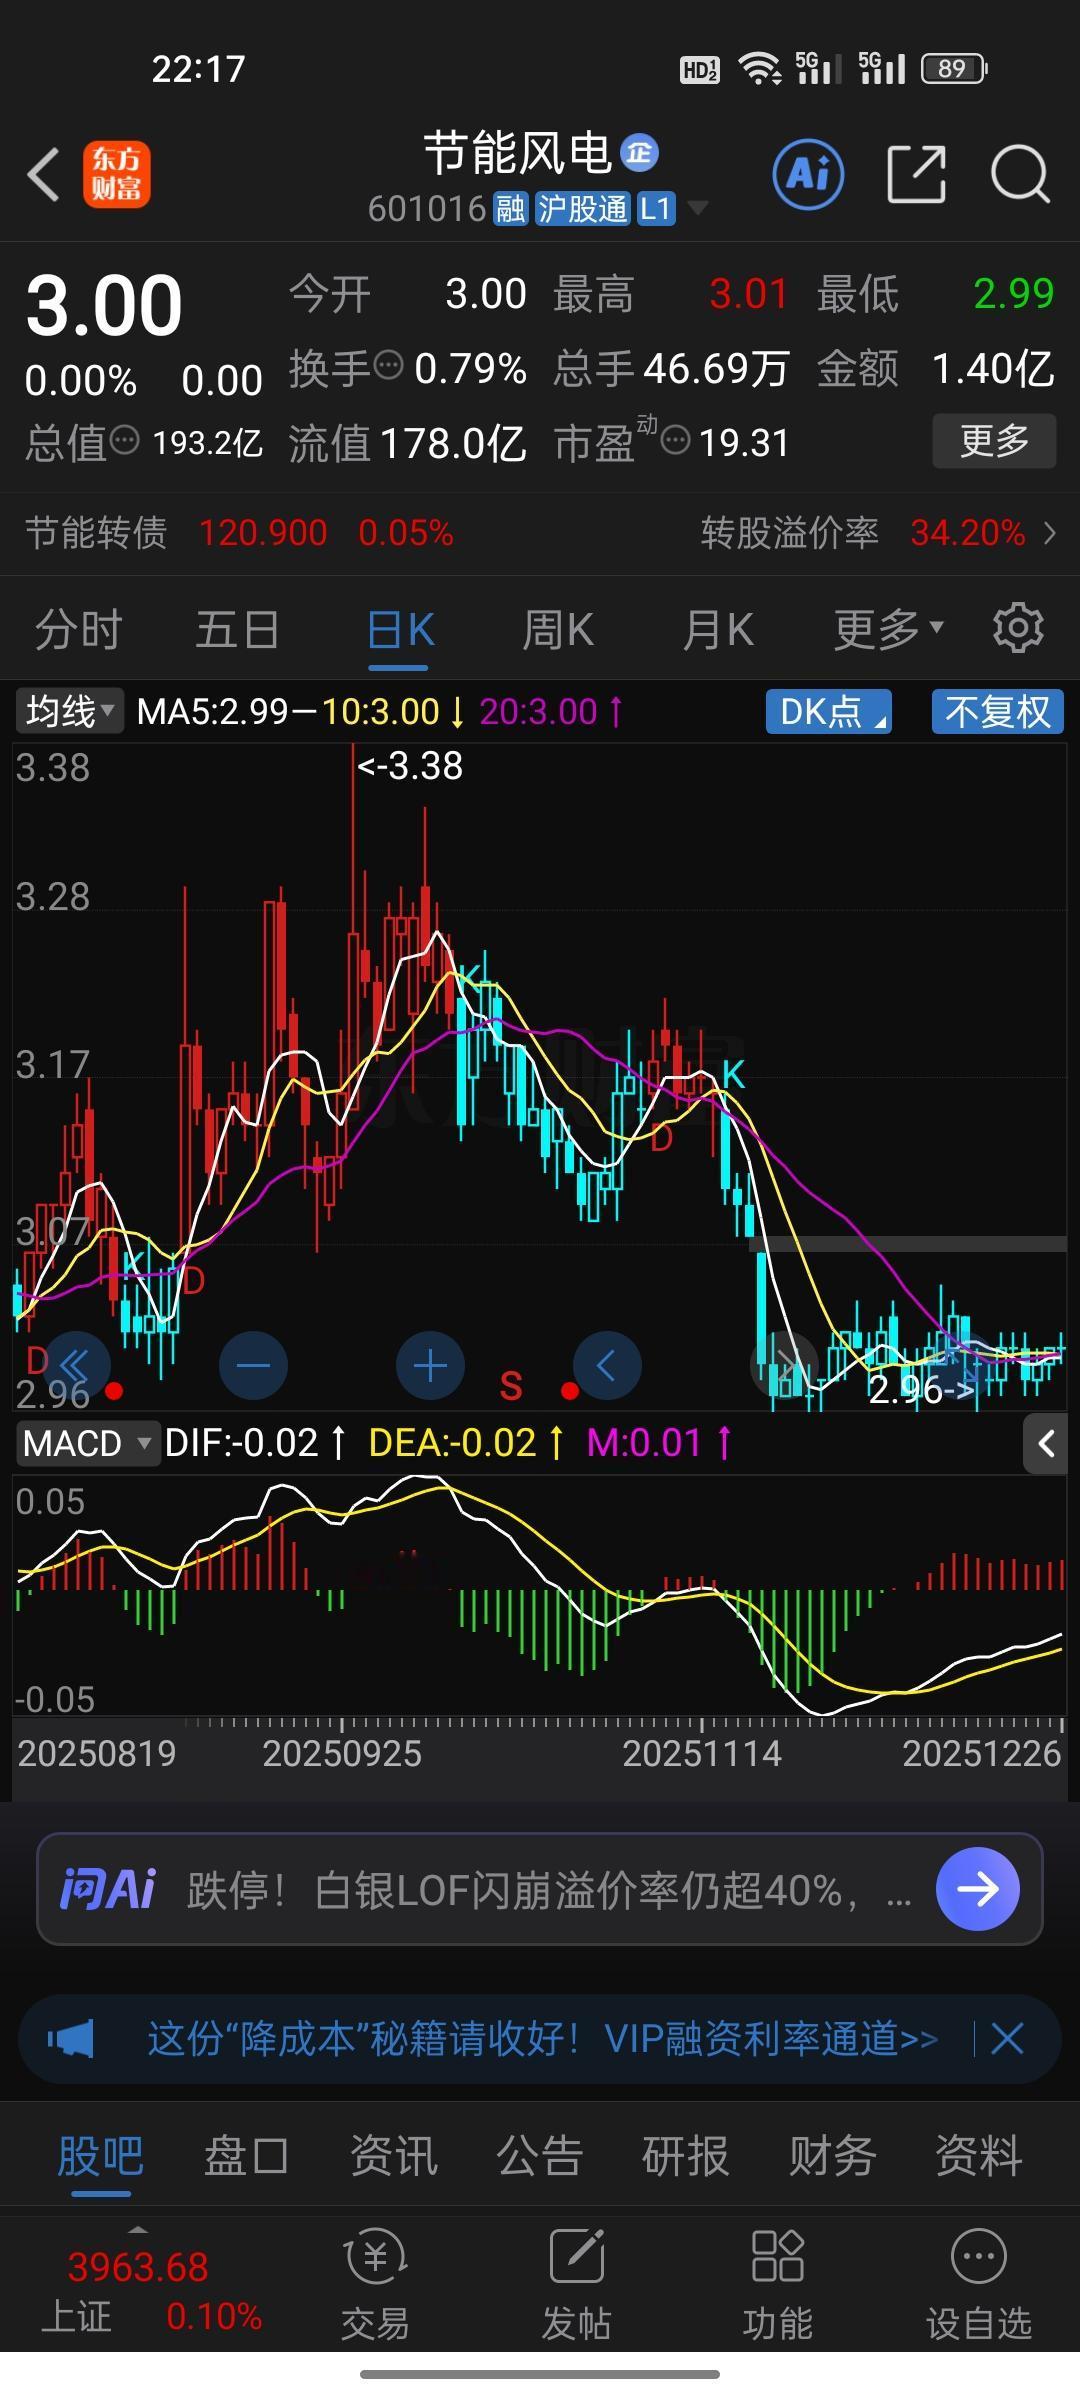The width and height of the screenshot is (1080, 2400).
Task: Open 公告 announcements tab
Action: [x=540, y=2155]
